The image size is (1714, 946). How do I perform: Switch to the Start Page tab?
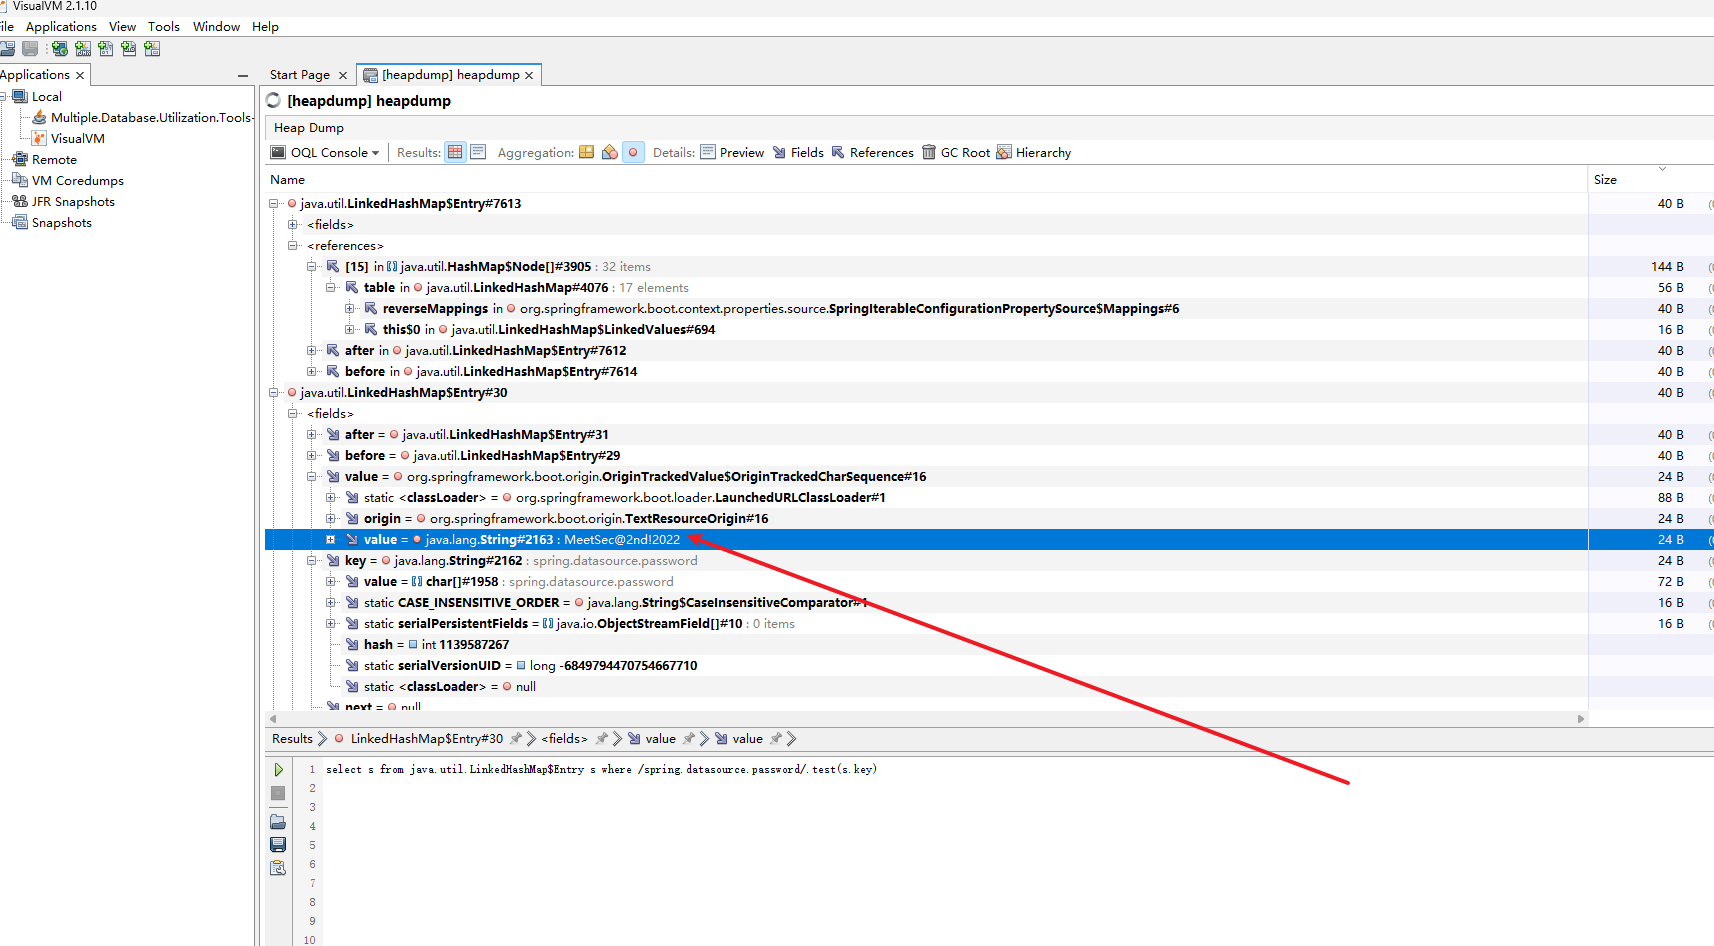coord(299,75)
